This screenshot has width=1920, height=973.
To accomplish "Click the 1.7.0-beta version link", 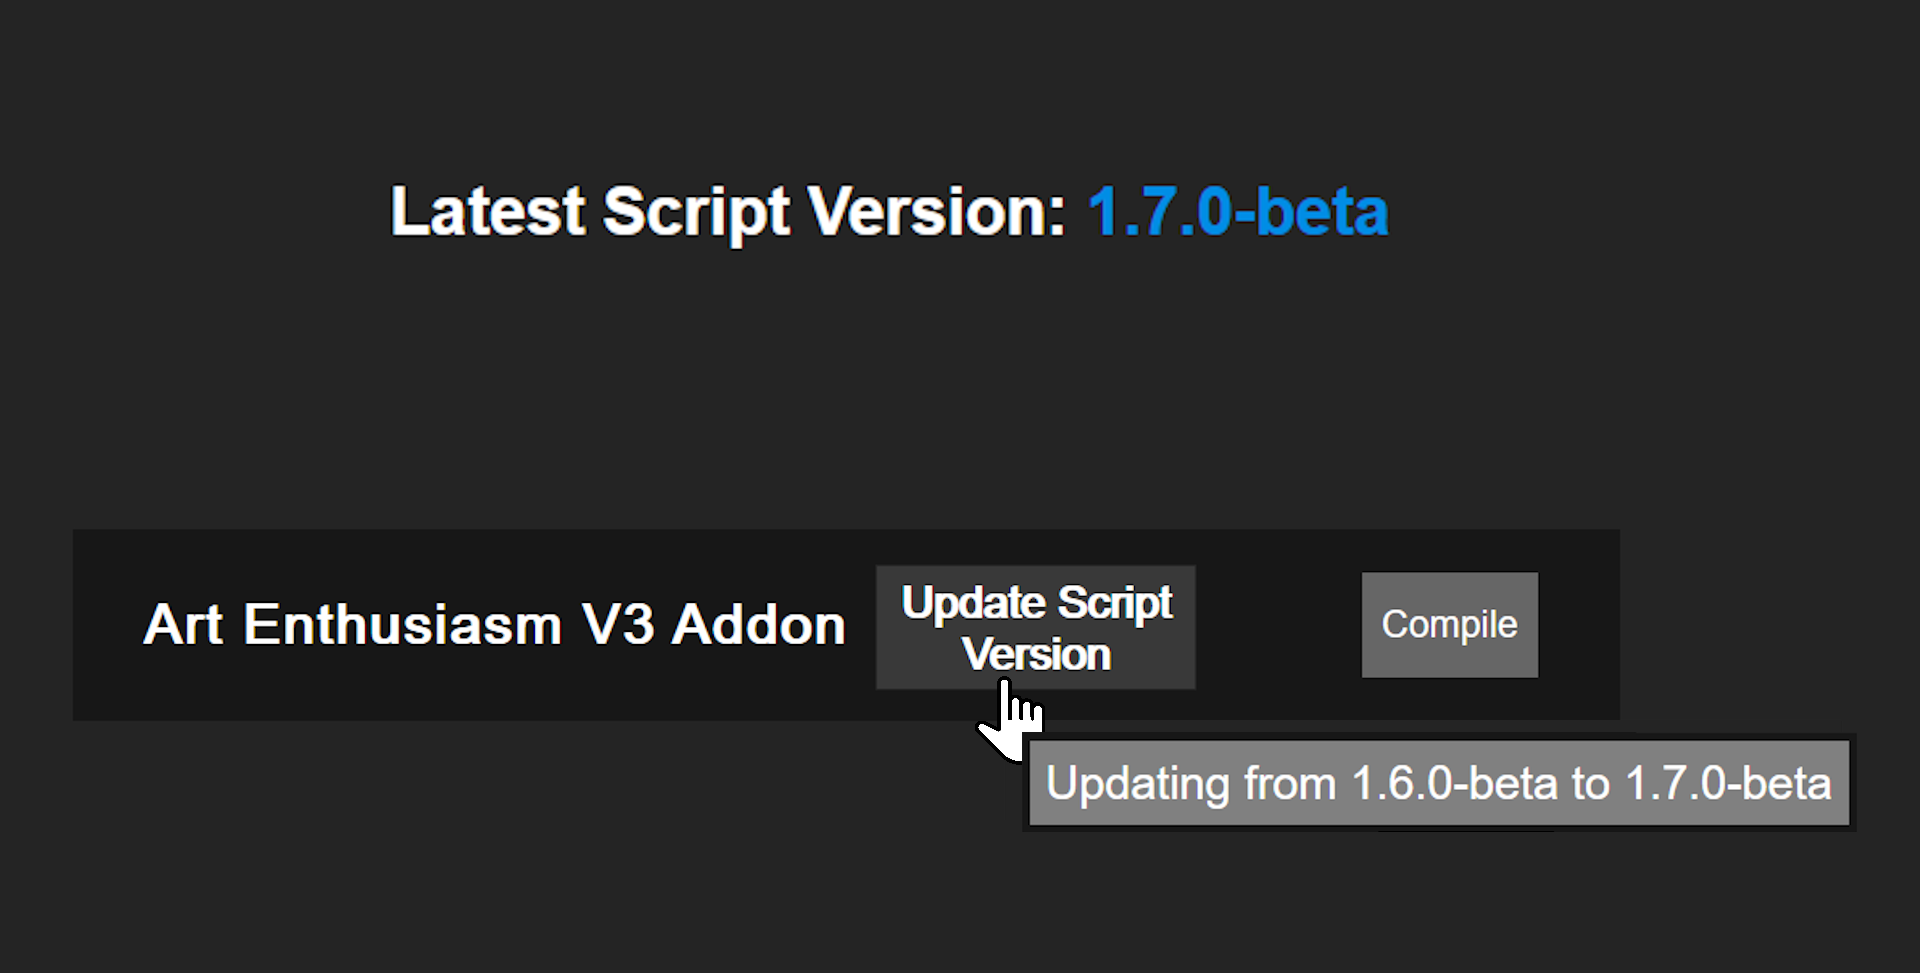I will pos(1236,212).
